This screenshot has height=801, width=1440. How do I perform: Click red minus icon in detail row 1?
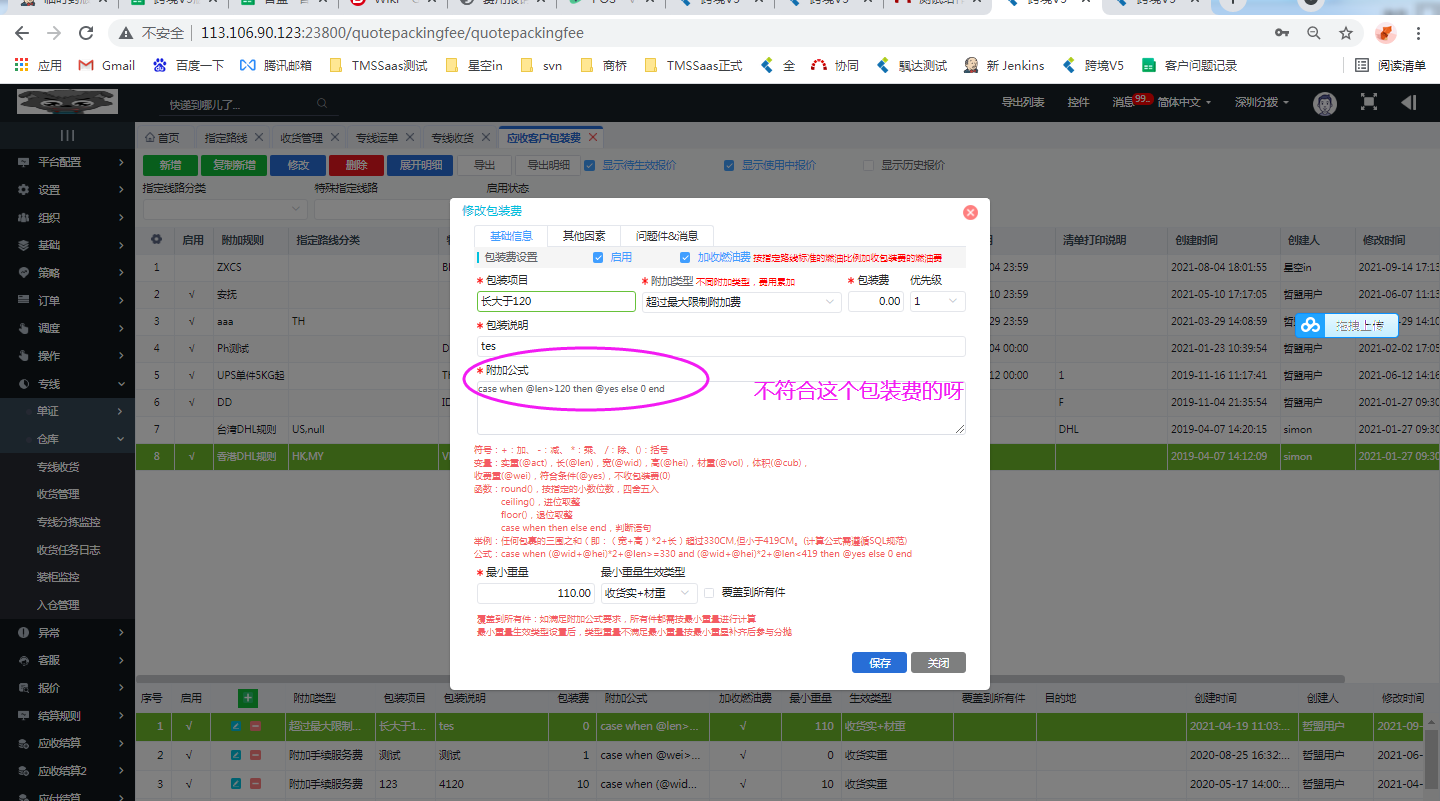pyautogui.click(x=255, y=727)
